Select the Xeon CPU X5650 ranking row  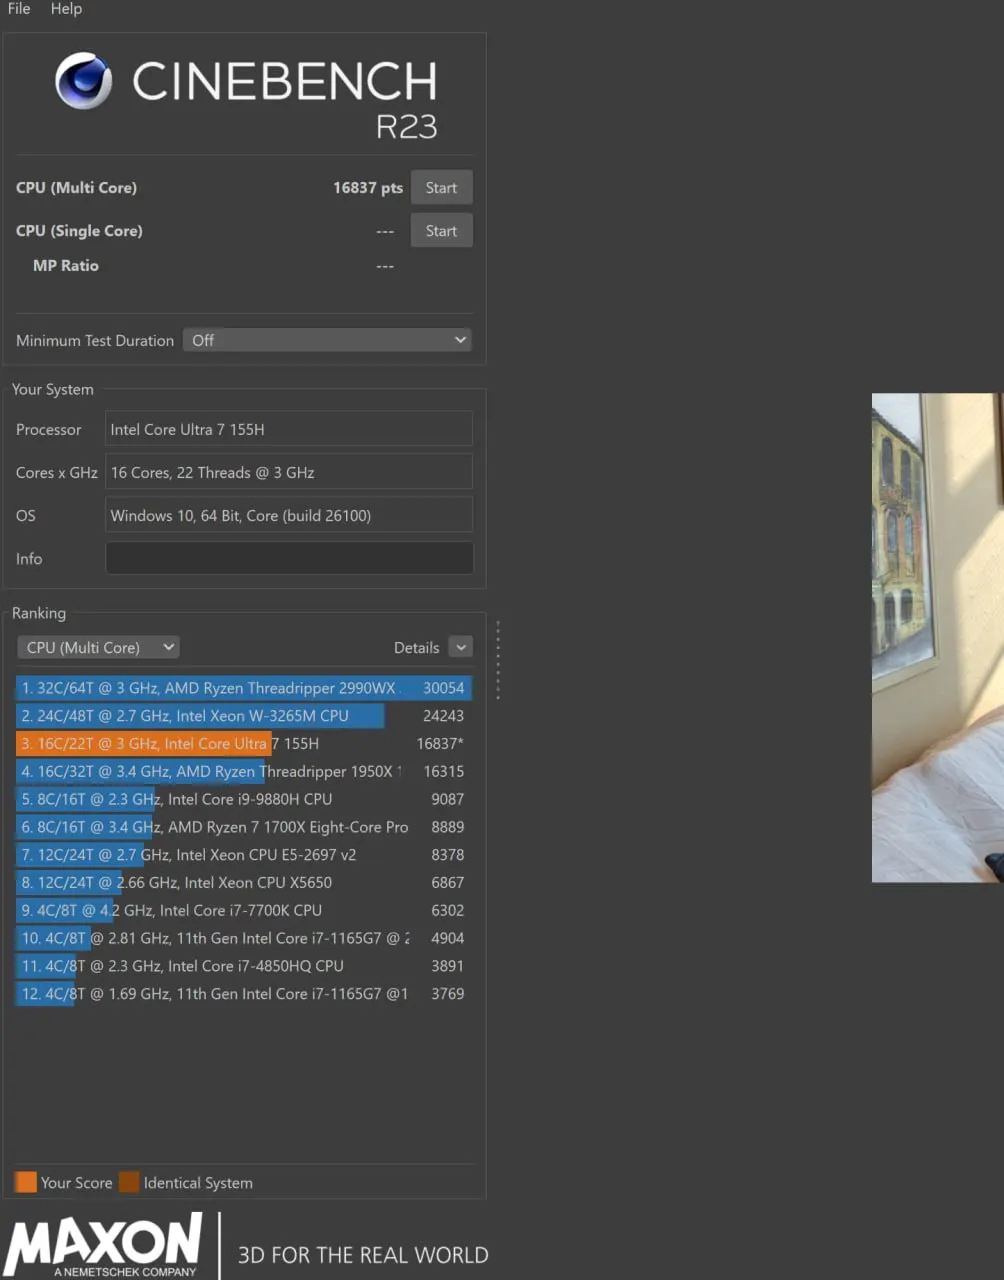(x=243, y=883)
